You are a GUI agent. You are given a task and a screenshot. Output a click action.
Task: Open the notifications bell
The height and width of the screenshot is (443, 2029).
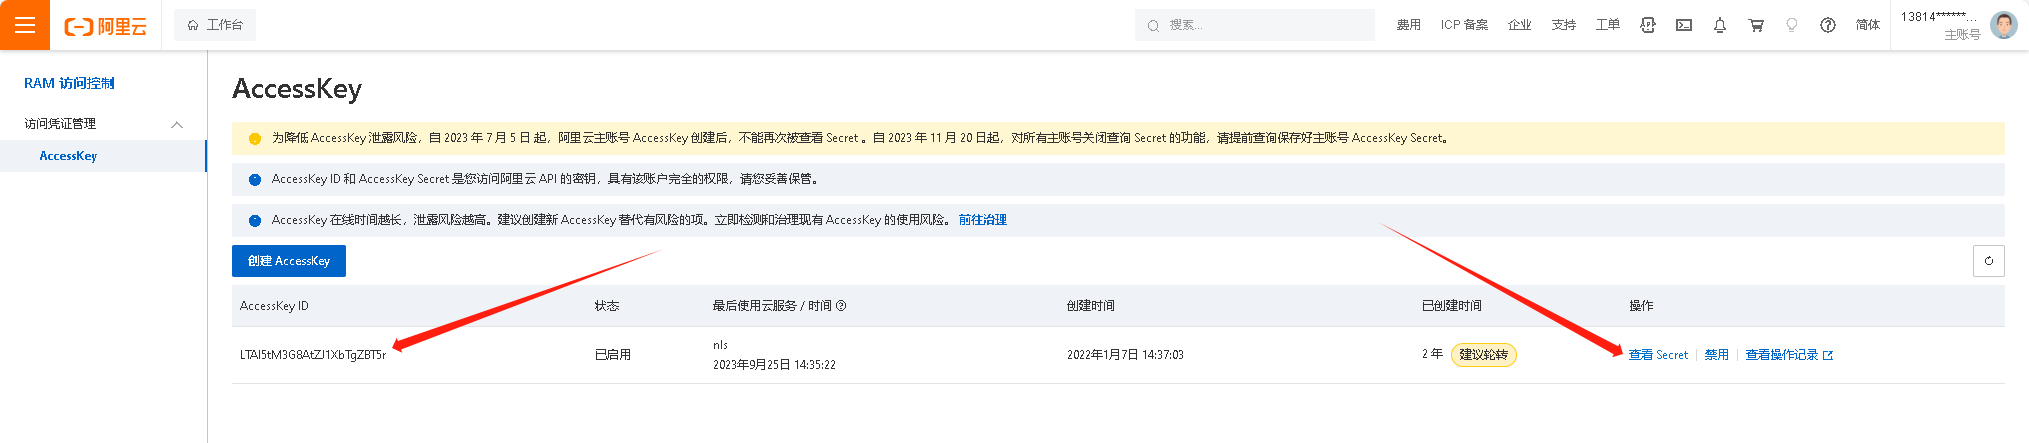tap(1720, 25)
